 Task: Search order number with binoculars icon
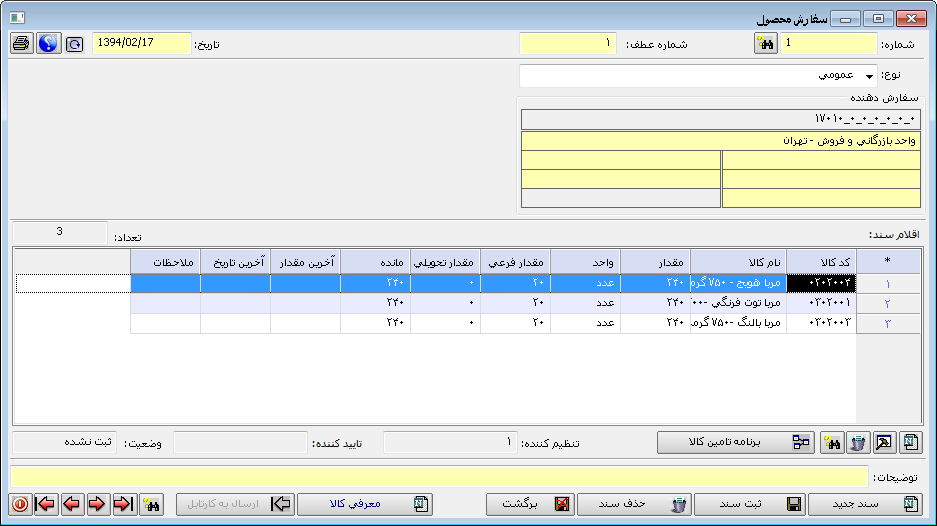point(765,44)
